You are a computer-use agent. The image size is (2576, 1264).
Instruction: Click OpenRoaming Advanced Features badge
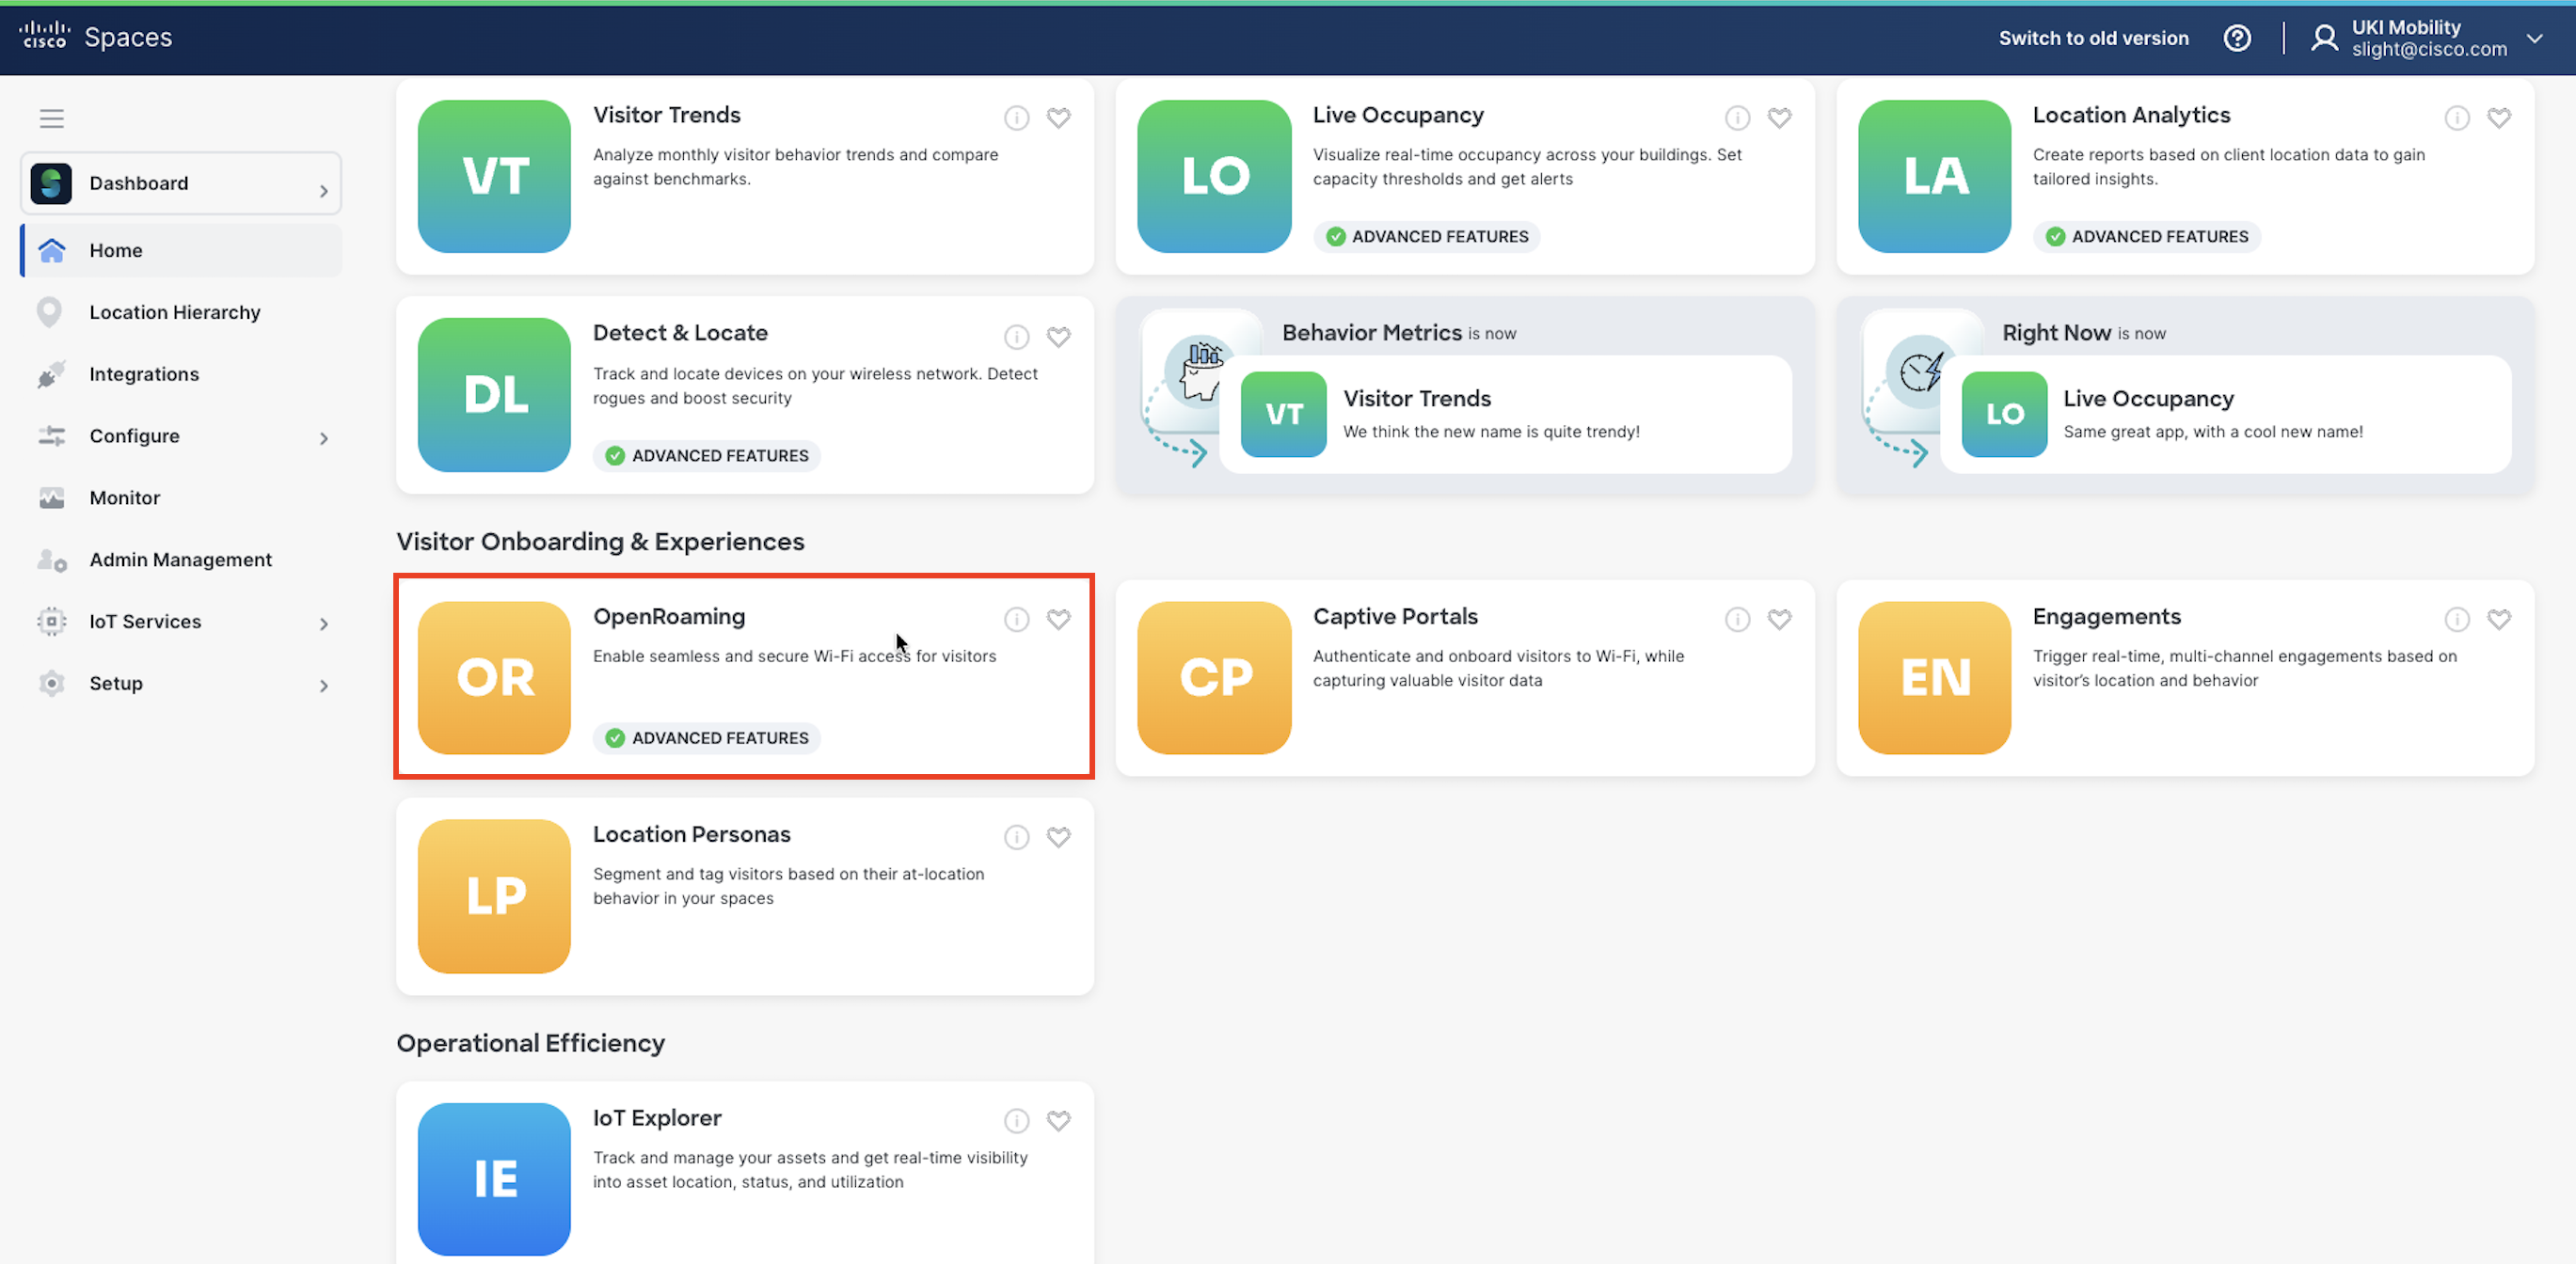[x=707, y=738]
